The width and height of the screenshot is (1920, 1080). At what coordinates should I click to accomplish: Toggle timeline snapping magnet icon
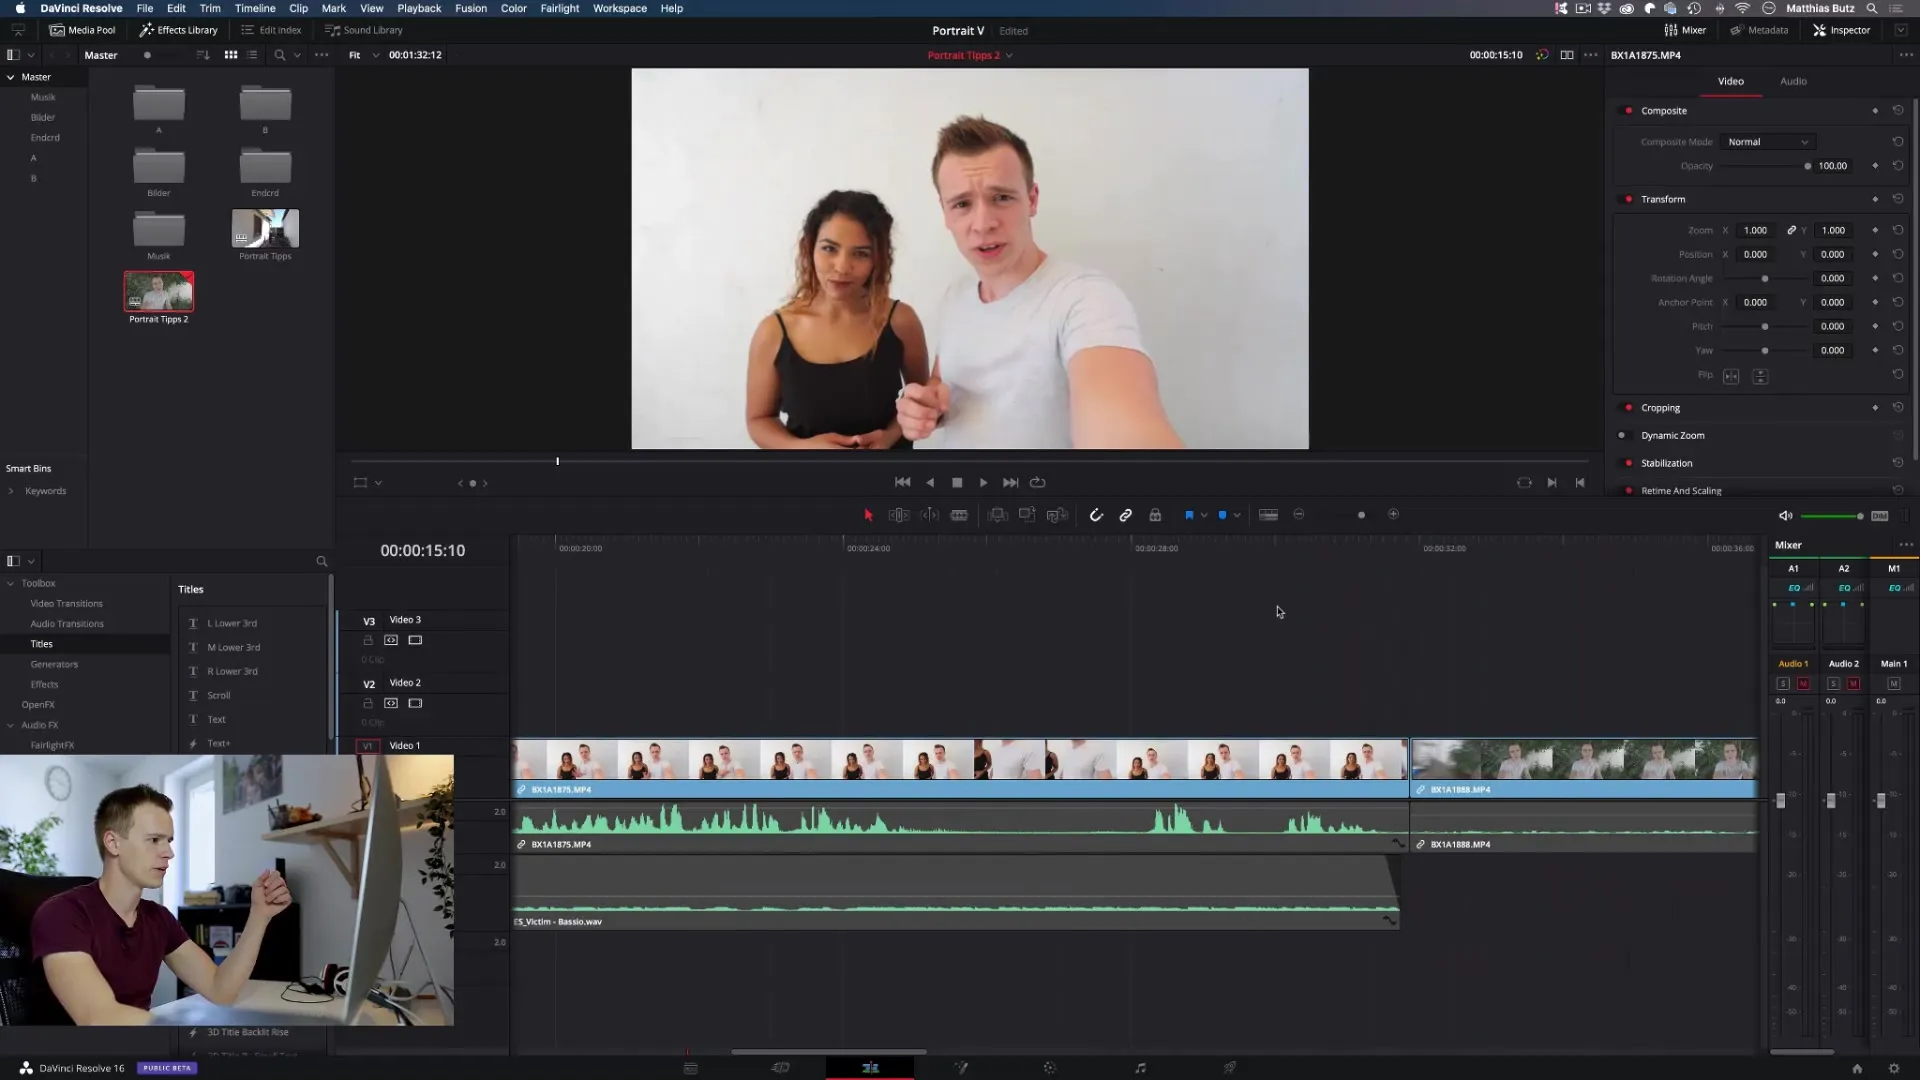click(1096, 515)
